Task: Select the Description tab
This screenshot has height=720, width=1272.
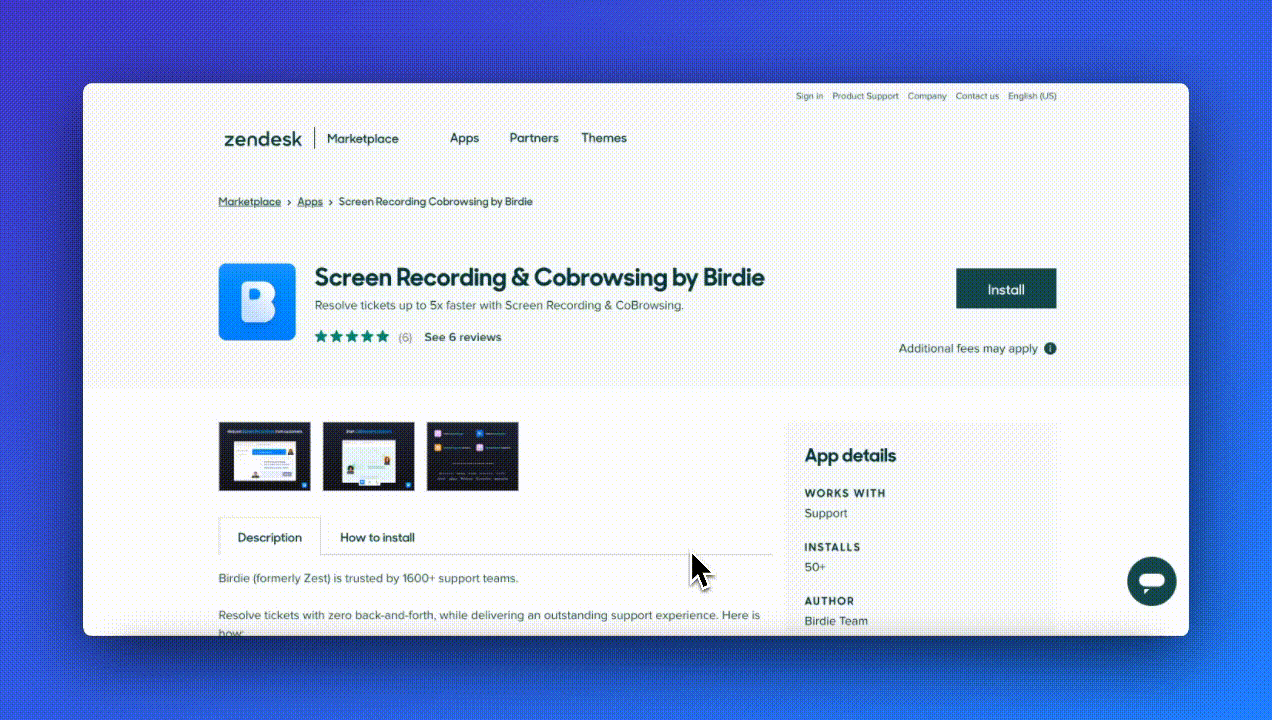Action: pos(269,537)
